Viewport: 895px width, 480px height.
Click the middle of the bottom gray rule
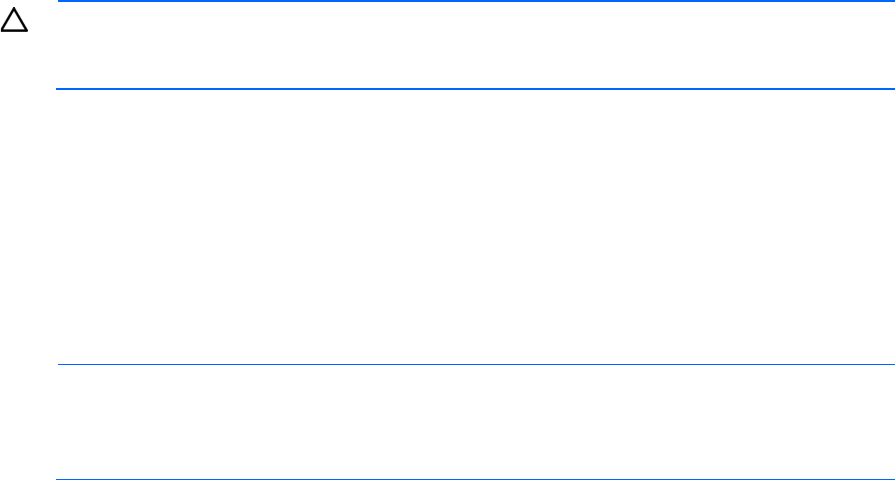(x=475, y=479)
